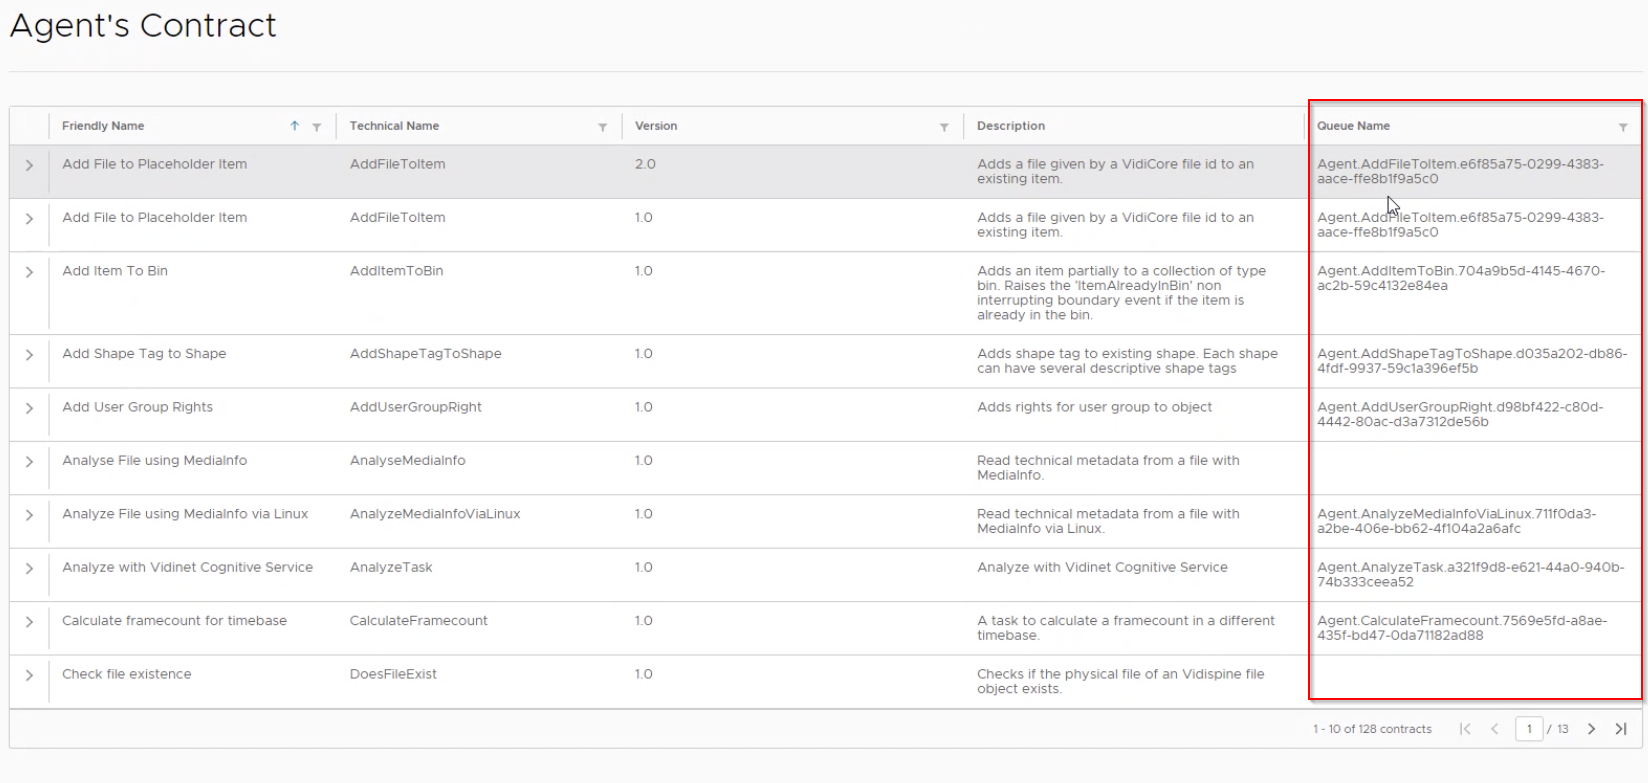This screenshot has width=1648, height=783.
Task: Click the Check file existence friendly name
Action: click(126, 674)
